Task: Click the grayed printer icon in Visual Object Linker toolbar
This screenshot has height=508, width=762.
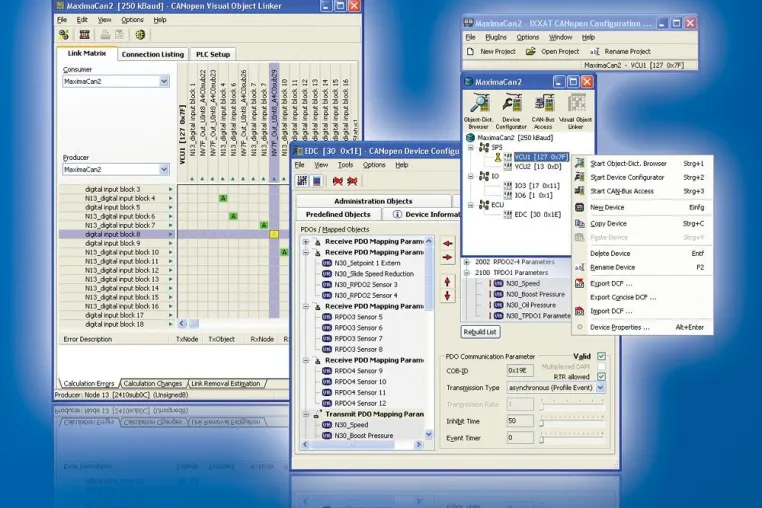Action: (105, 35)
